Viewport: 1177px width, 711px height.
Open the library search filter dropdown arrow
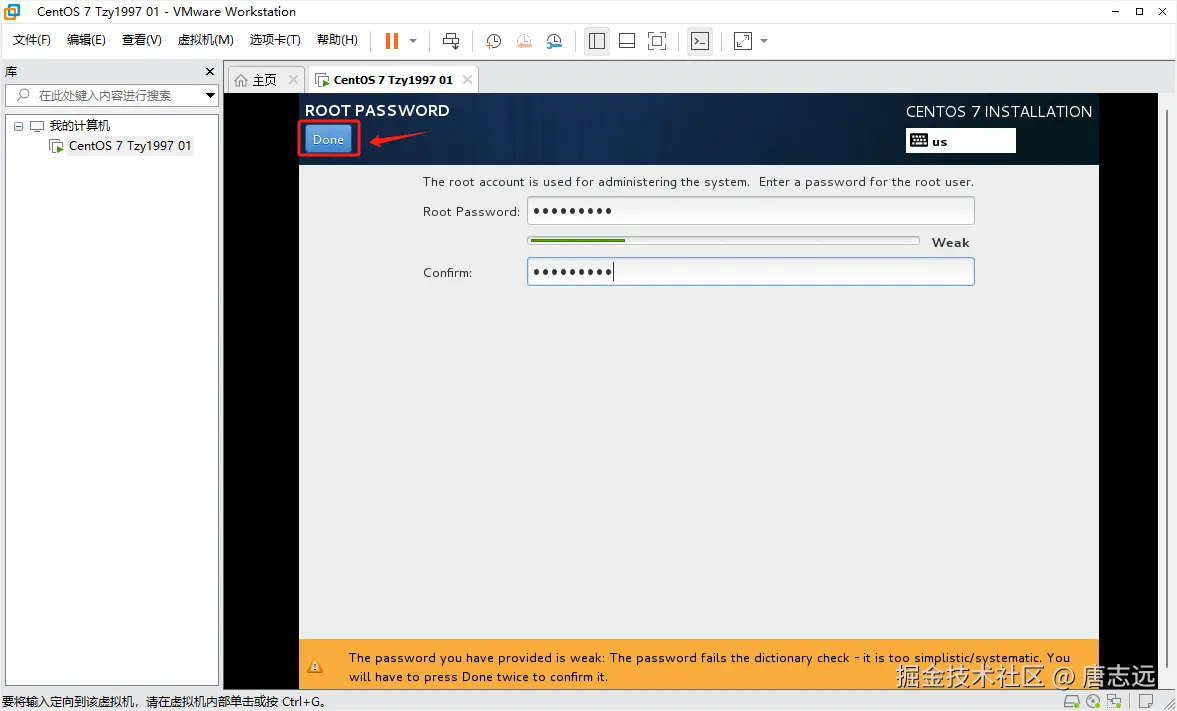(x=210, y=95)
